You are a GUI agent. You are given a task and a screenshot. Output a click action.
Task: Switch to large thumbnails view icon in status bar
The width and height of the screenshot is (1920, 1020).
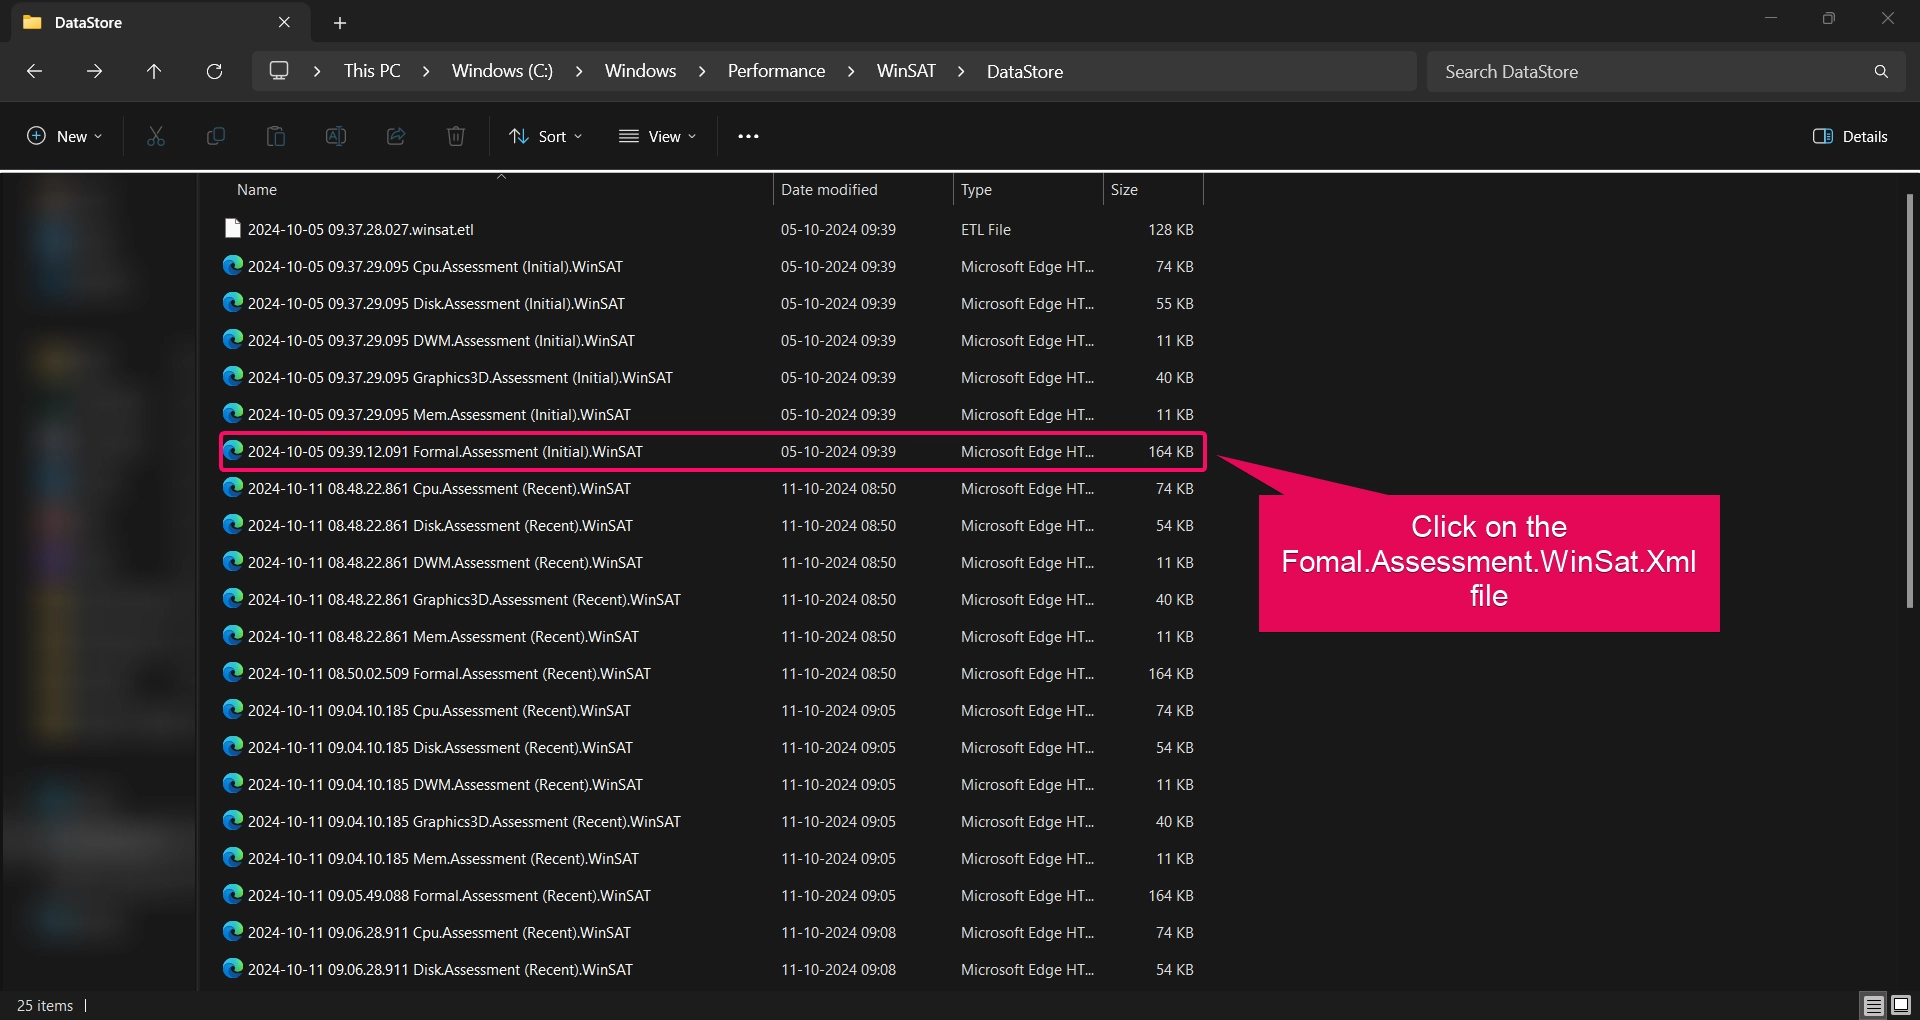1901,1005
